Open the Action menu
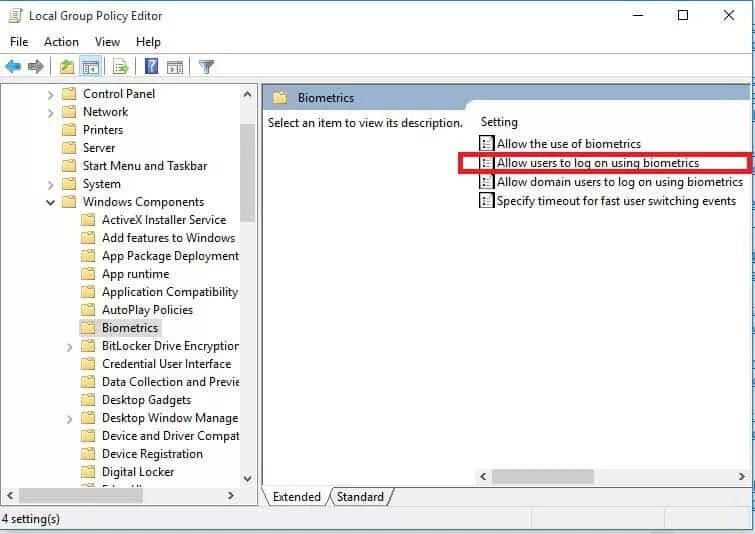The image size is (755, 534). tap(61, 42)
